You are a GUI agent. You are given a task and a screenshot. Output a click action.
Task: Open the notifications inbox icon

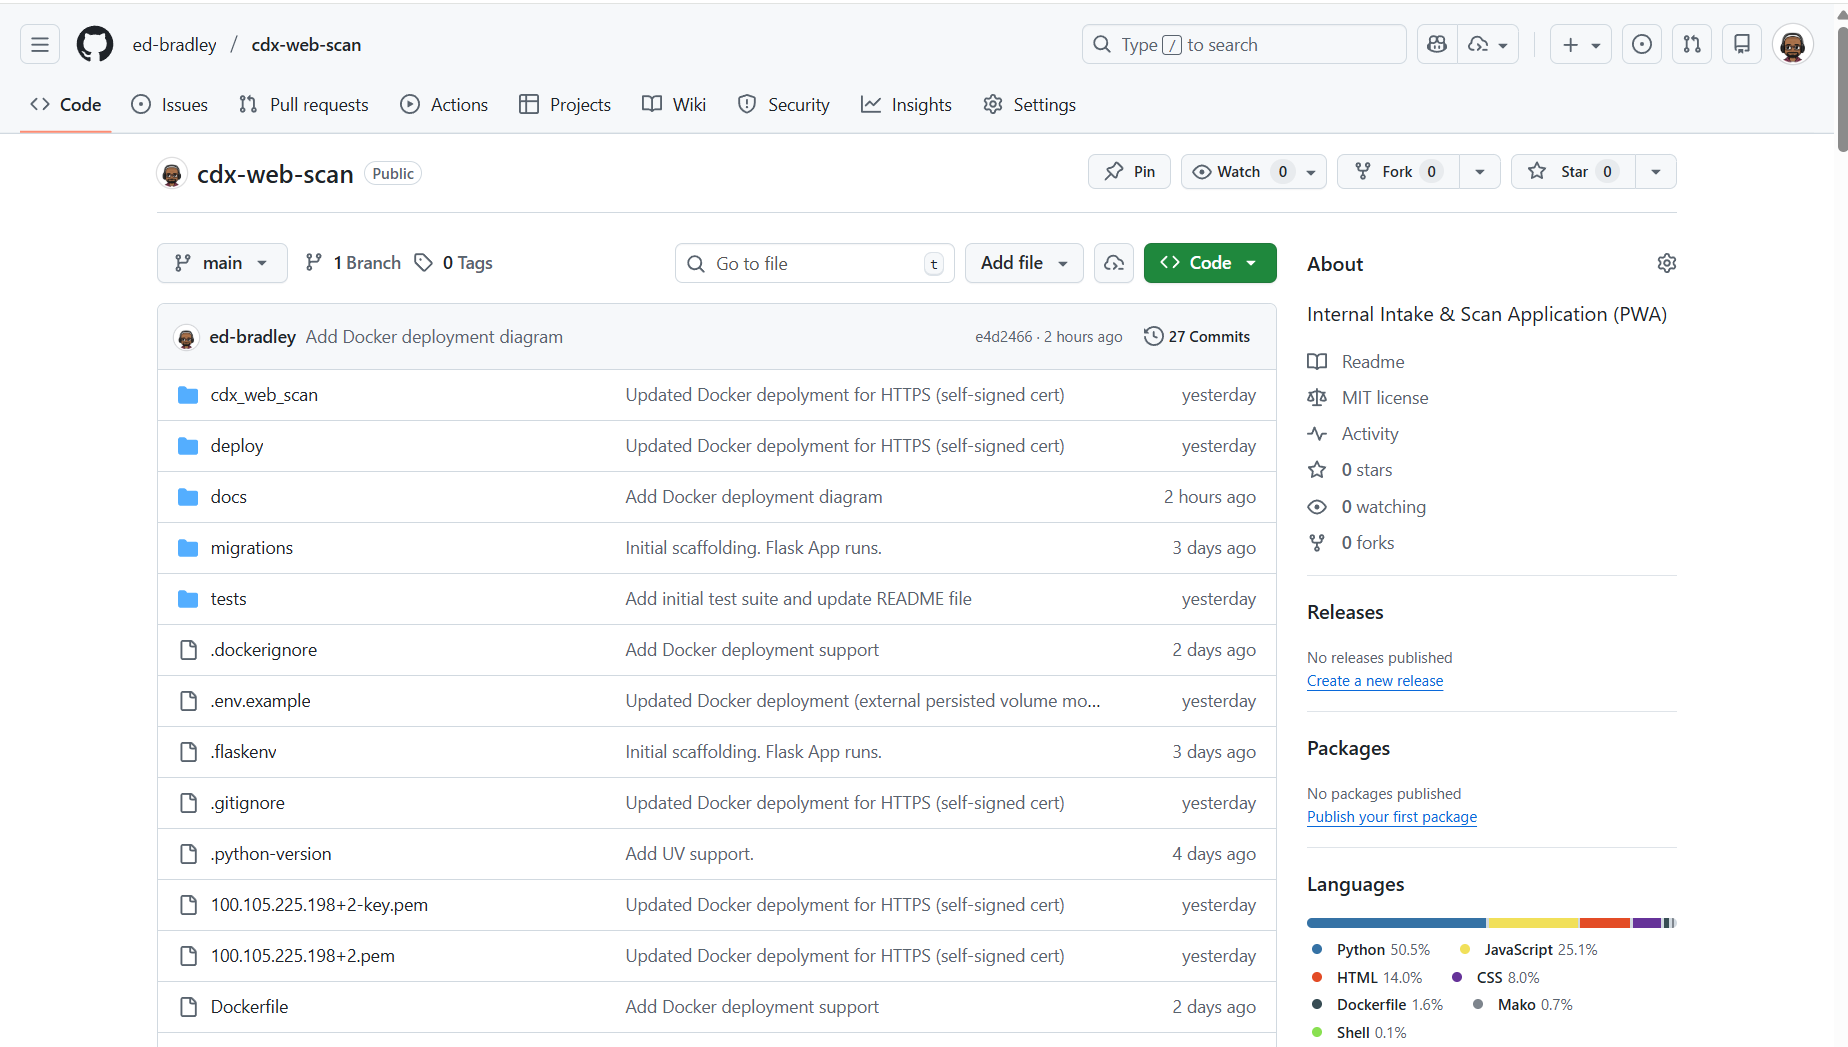coord(1742,45)
